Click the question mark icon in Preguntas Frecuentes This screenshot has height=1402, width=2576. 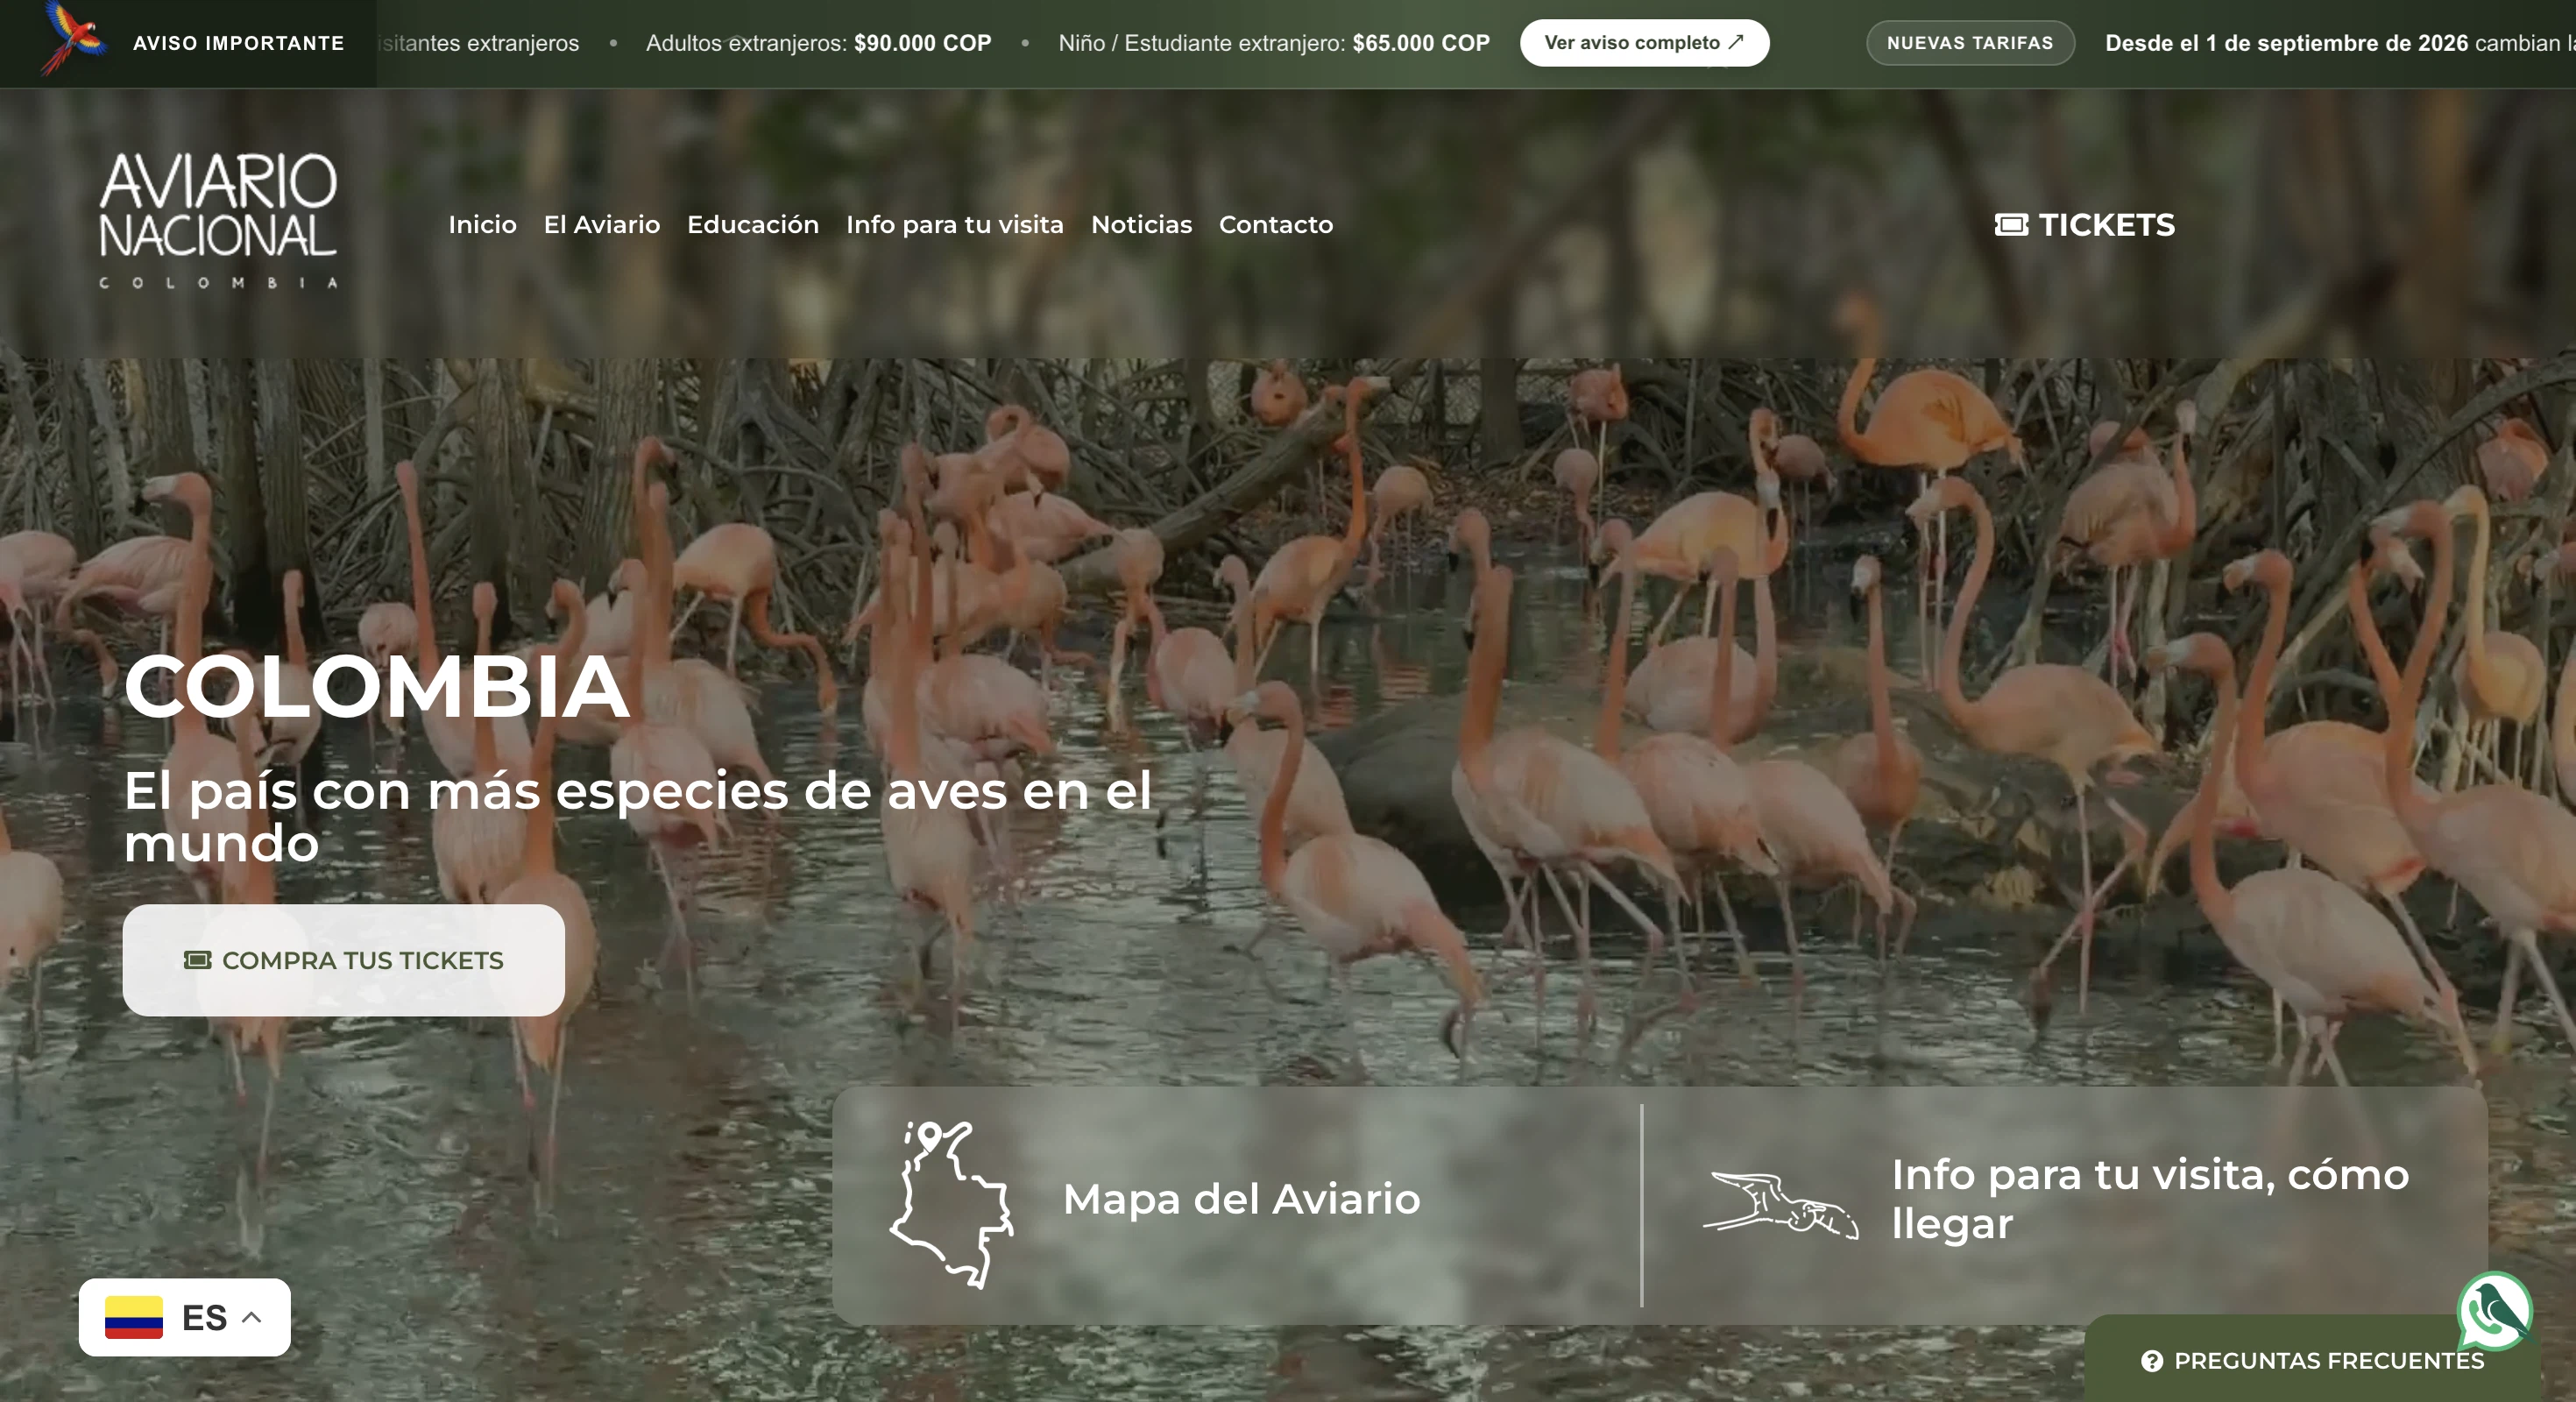click(x=2152, y=1361)
